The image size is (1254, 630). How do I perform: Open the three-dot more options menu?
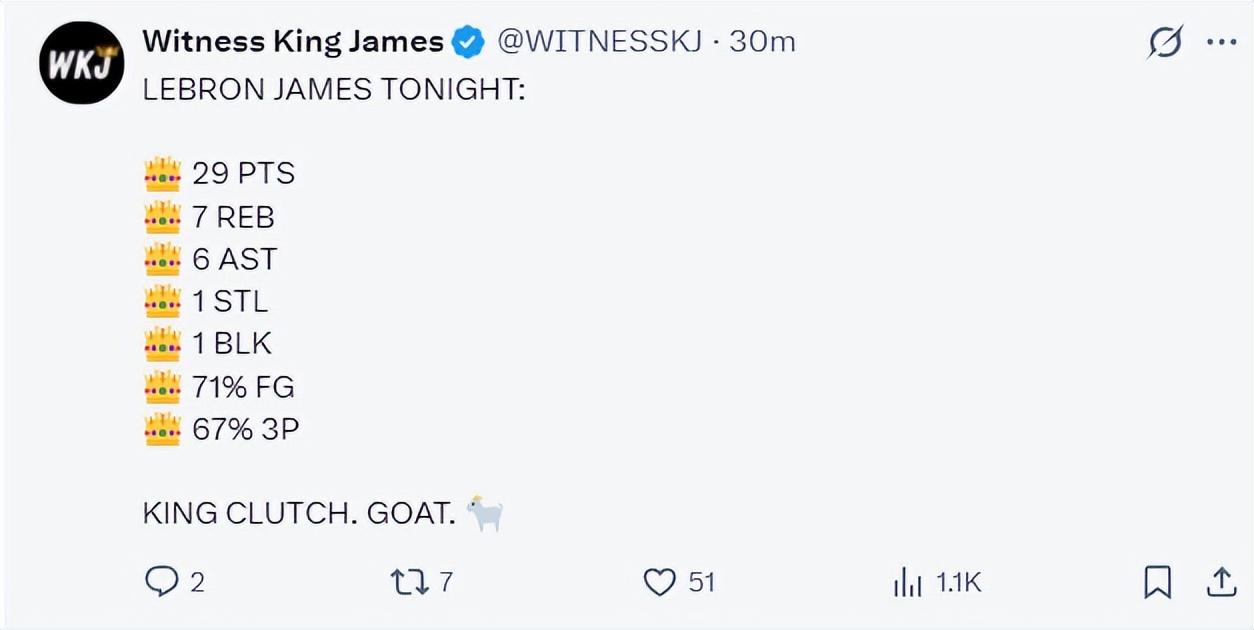(x=1221, y=42)
